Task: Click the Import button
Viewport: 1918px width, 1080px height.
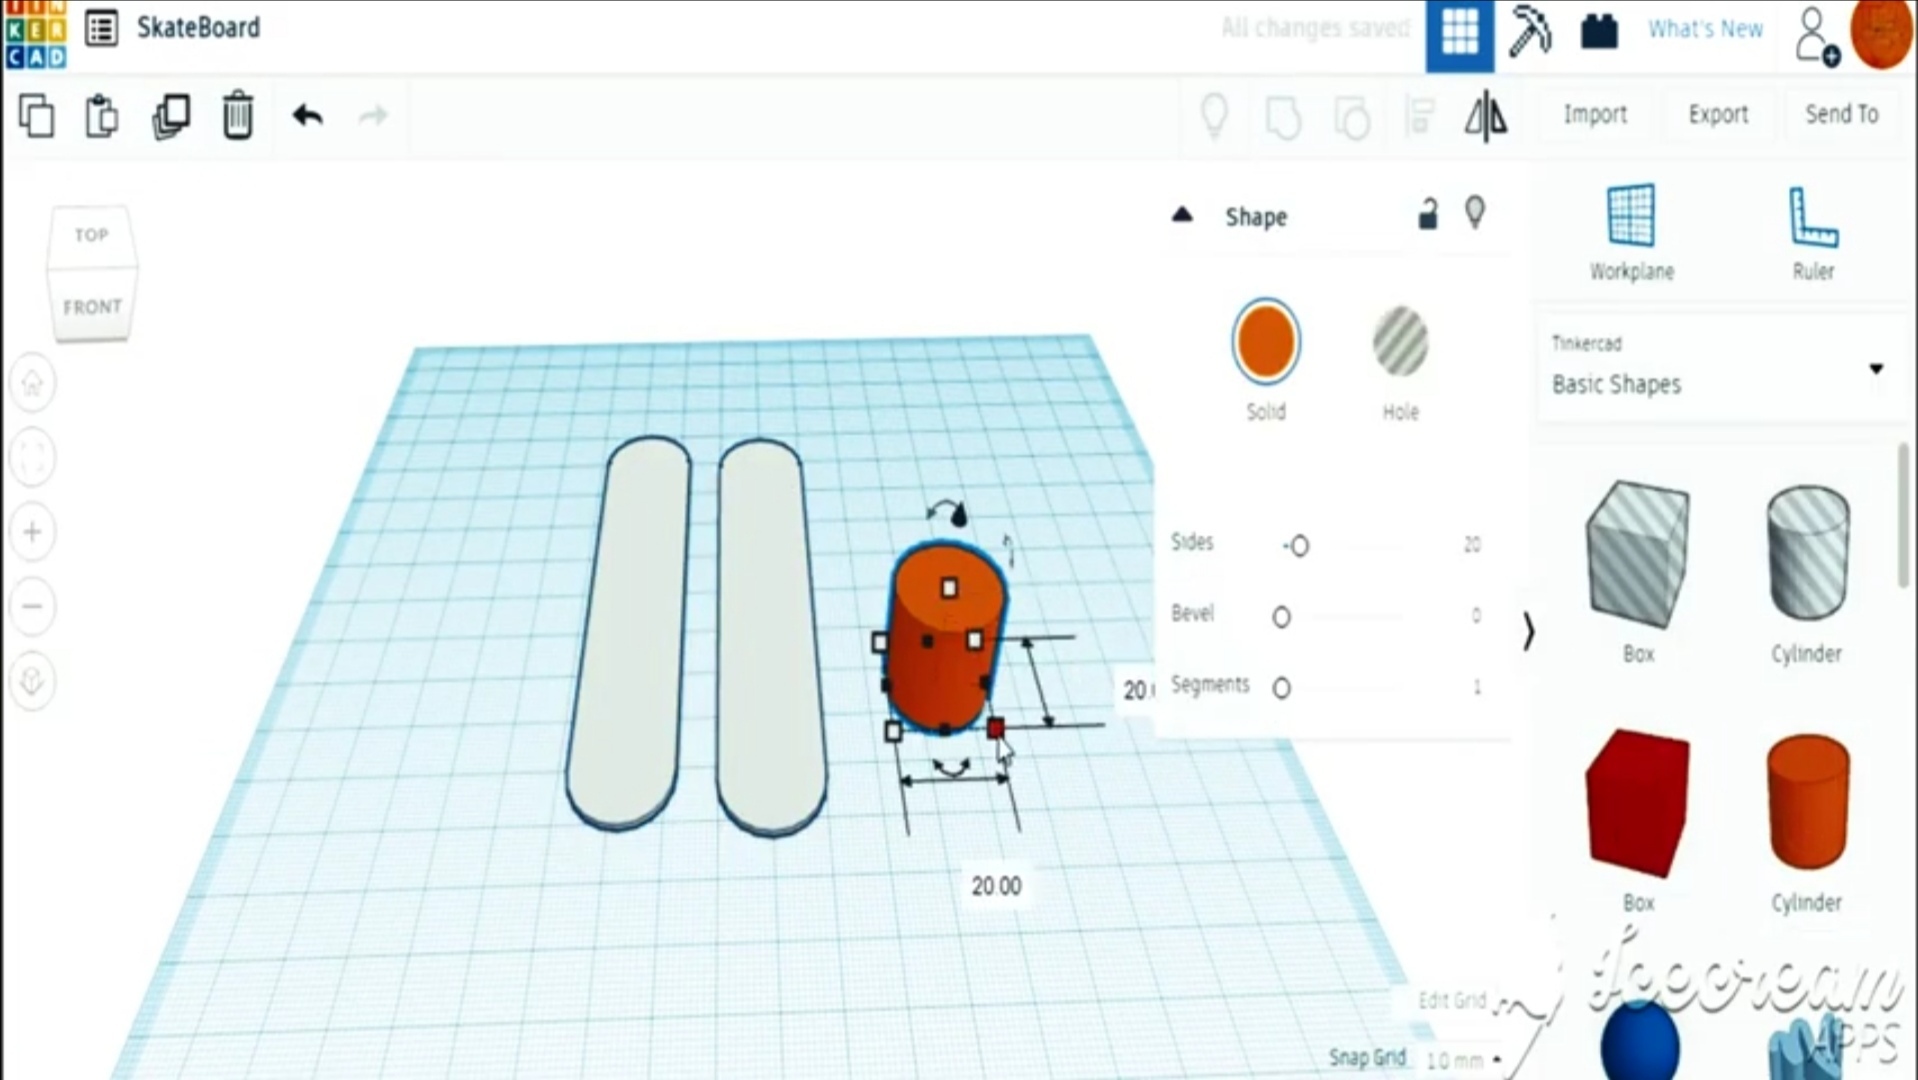Action: click(1594, 114)
